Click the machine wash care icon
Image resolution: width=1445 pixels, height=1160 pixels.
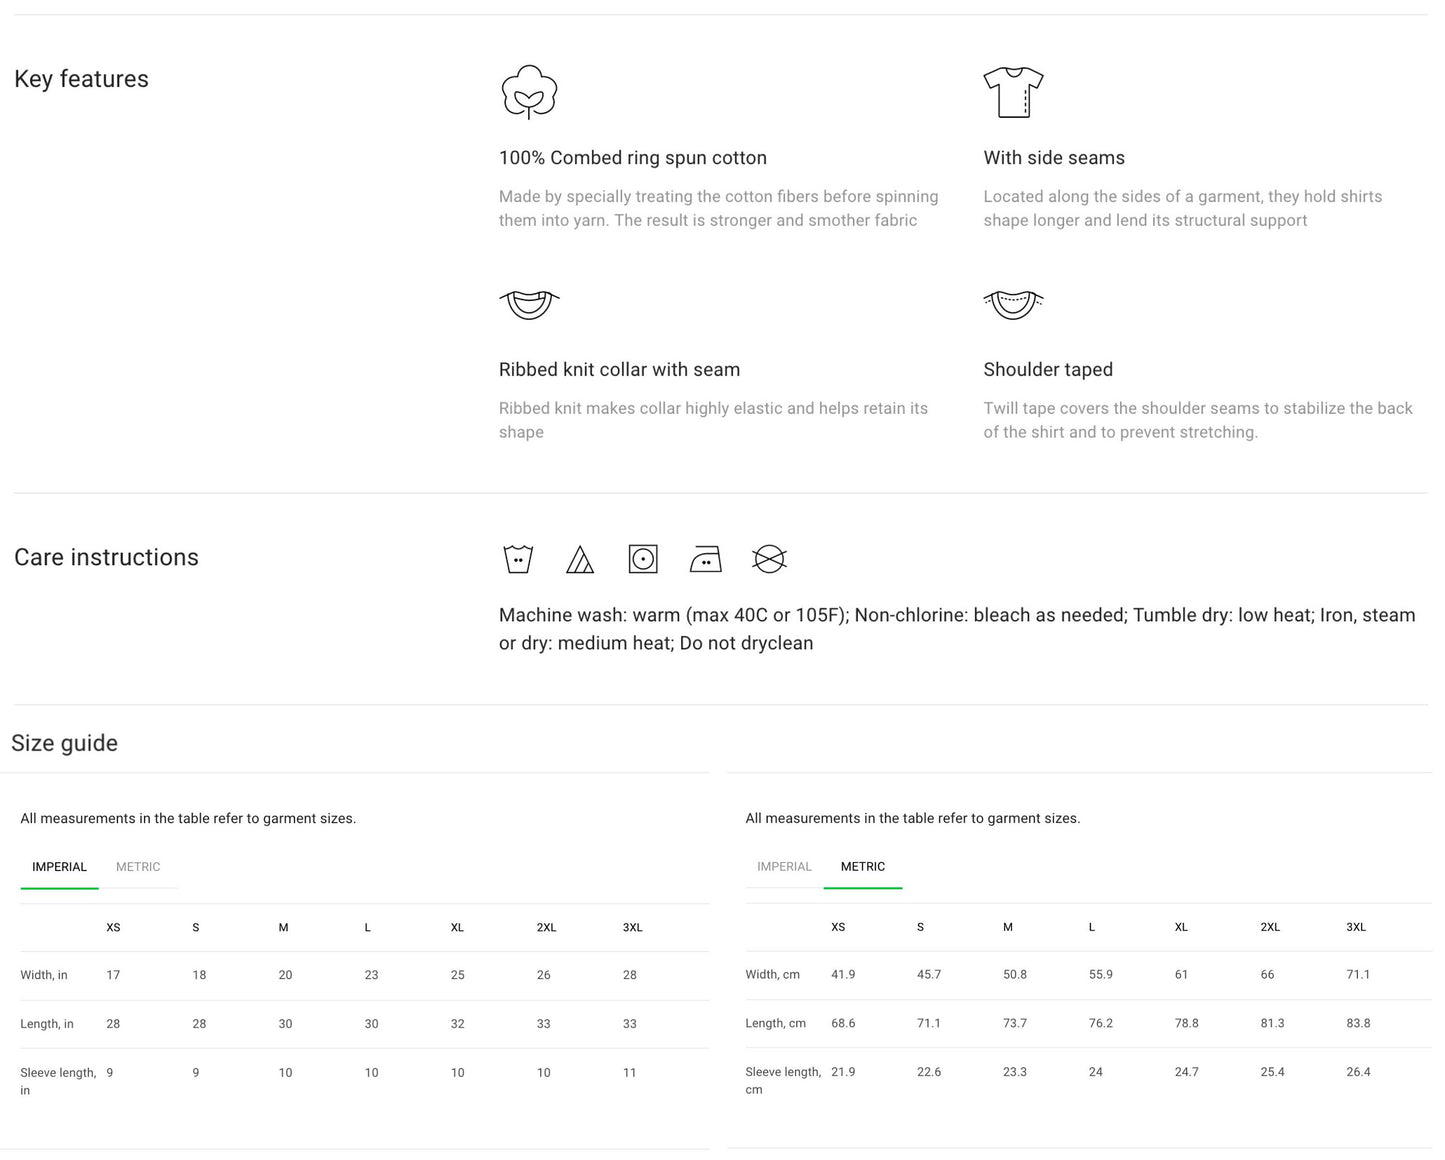click(518, 559)
